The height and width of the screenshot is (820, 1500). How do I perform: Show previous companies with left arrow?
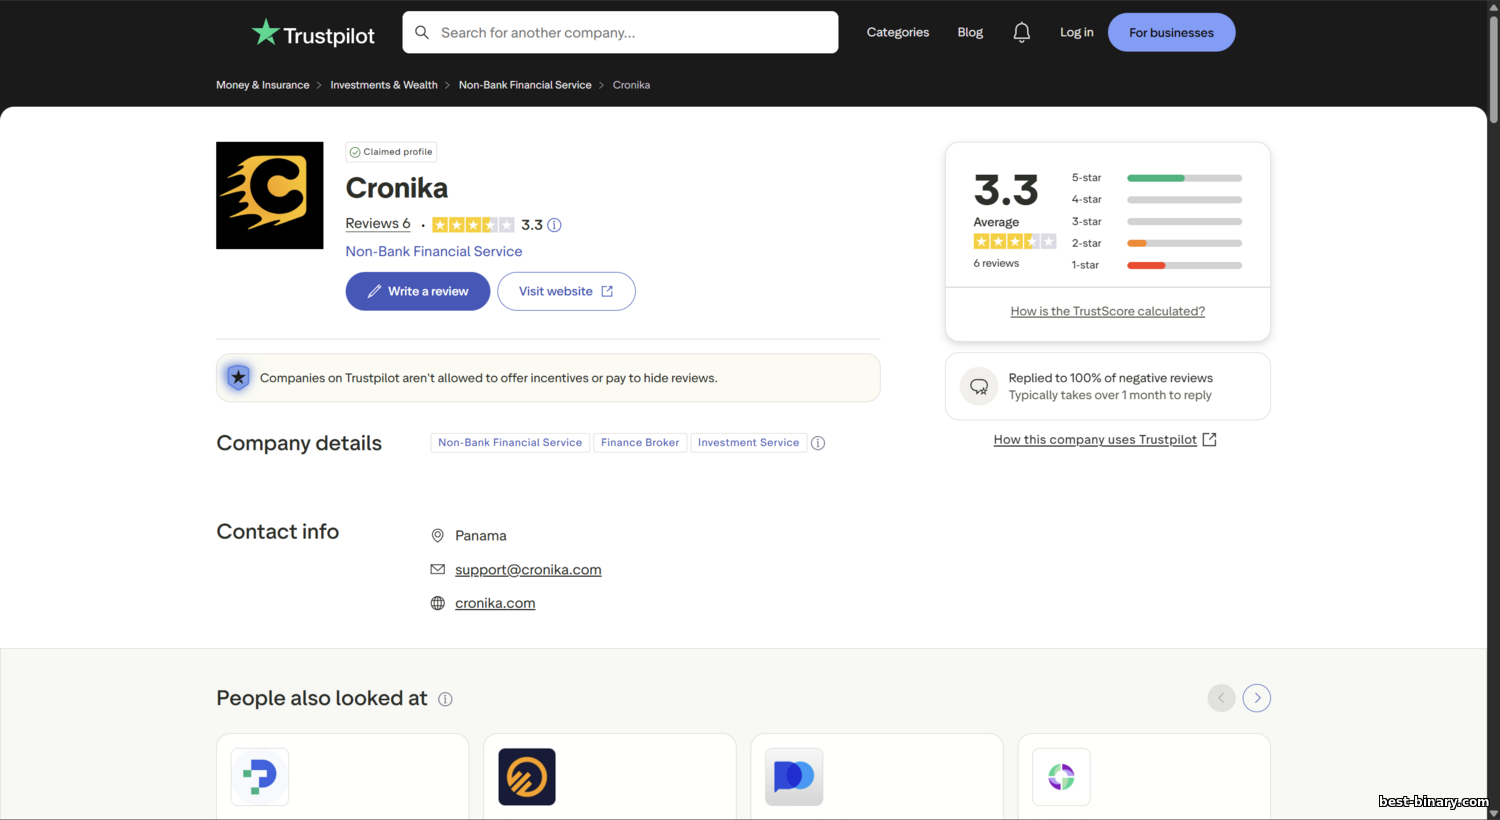[x=1221, y=698]
